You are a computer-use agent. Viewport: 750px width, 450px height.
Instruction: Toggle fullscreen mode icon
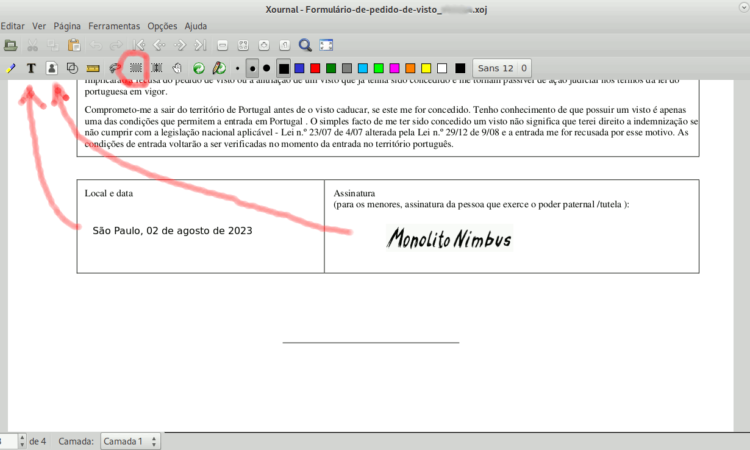click(326, 45)
